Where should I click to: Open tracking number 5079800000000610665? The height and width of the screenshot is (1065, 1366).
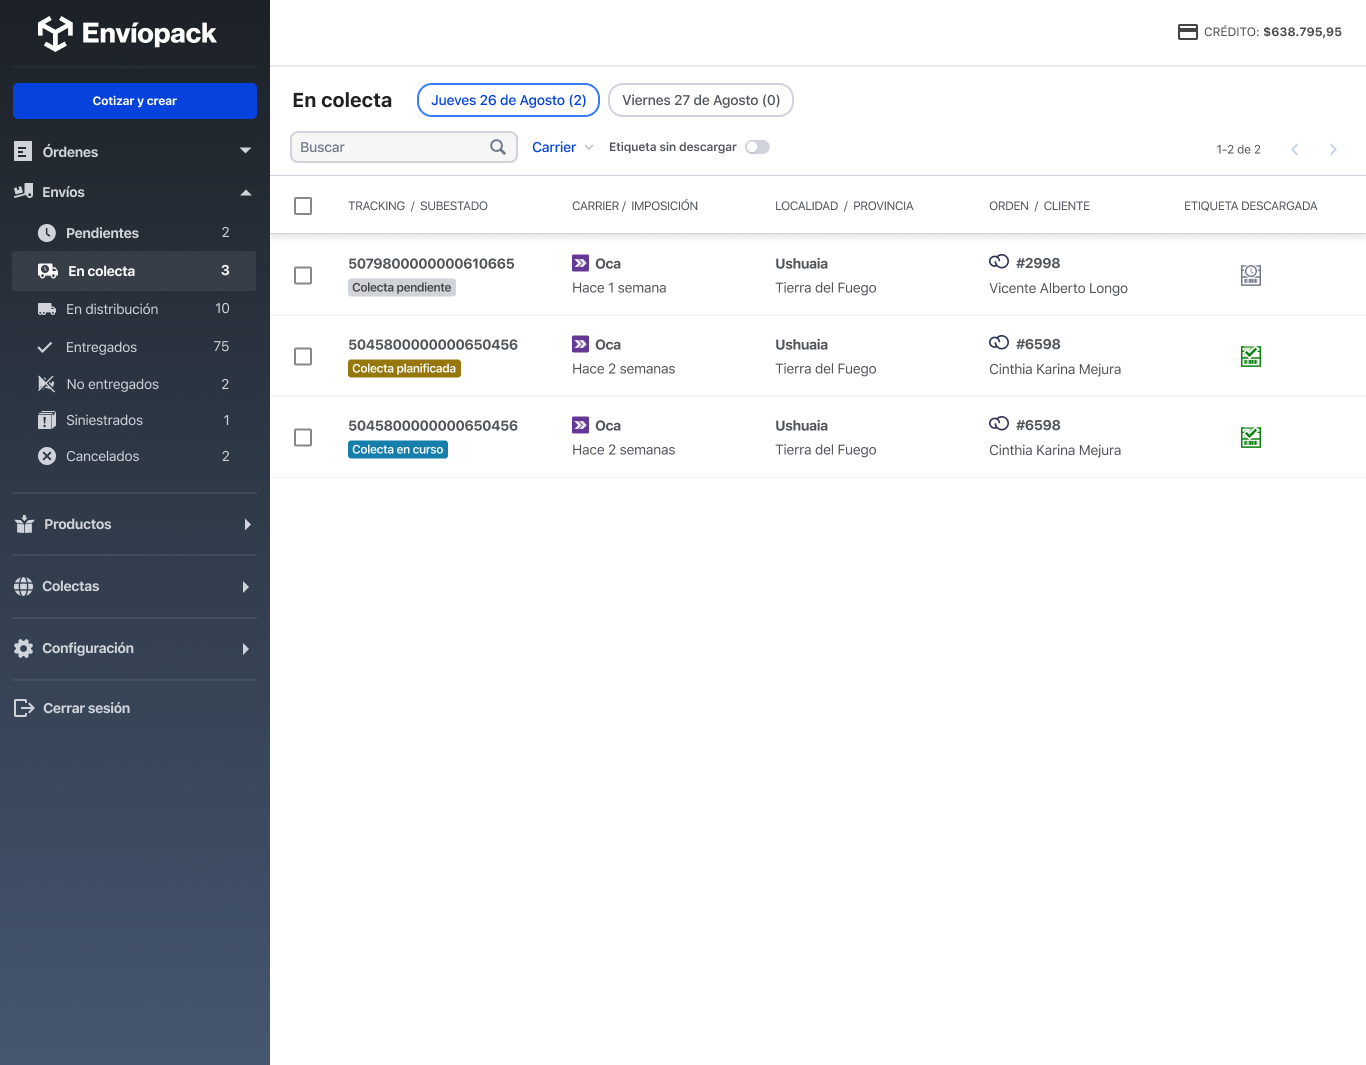tap(431, 263)
